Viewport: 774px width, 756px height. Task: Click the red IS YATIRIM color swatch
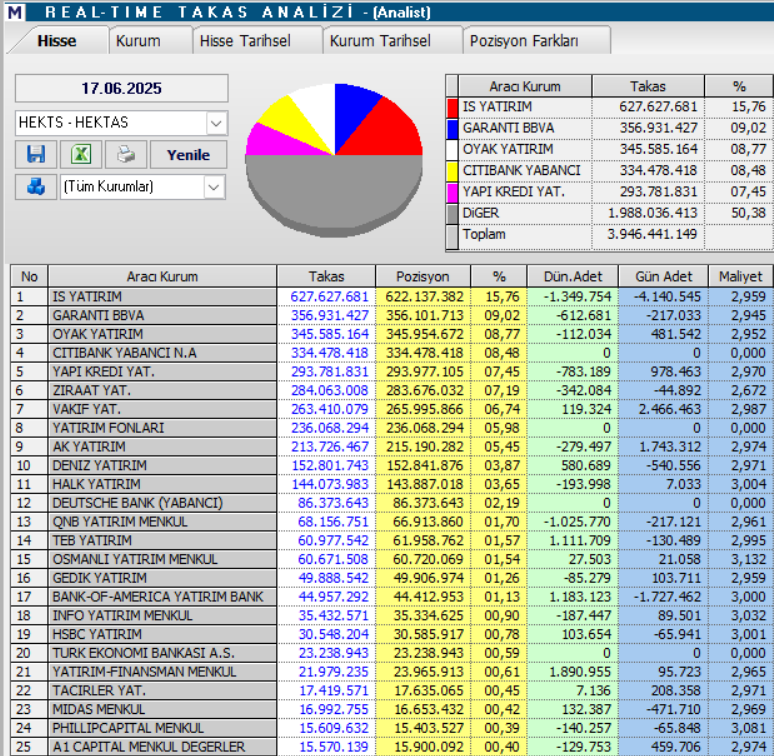click(x=452, y=108)
